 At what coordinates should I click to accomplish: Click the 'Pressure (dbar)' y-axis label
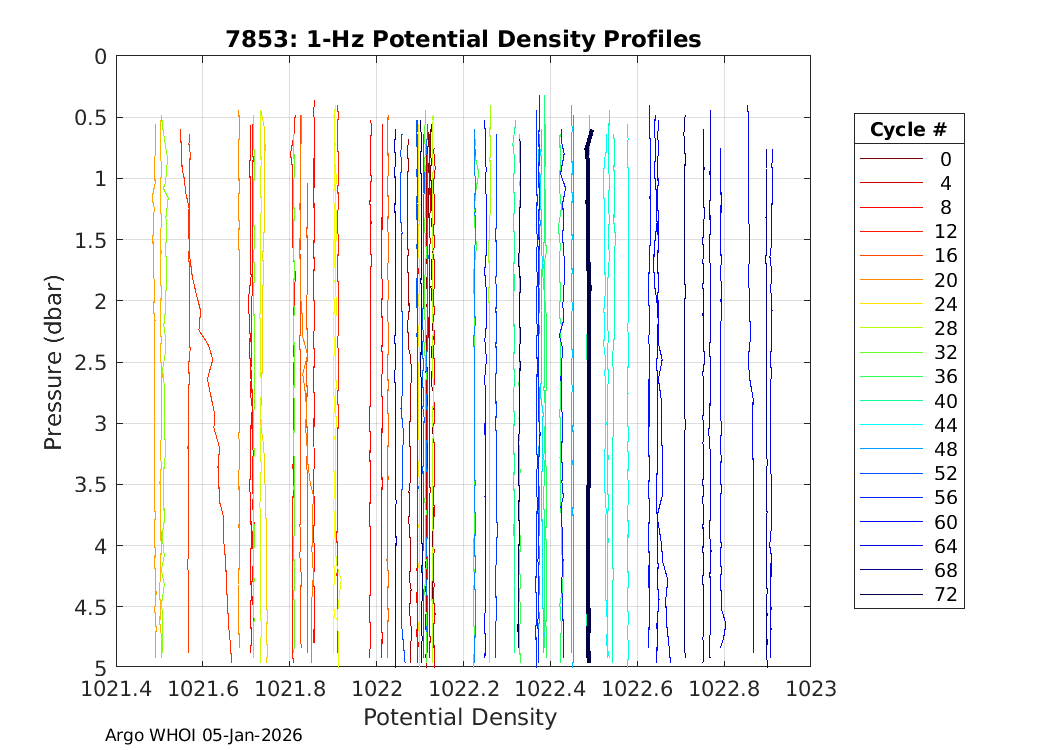pyautogui.click(x=54, y=361)
